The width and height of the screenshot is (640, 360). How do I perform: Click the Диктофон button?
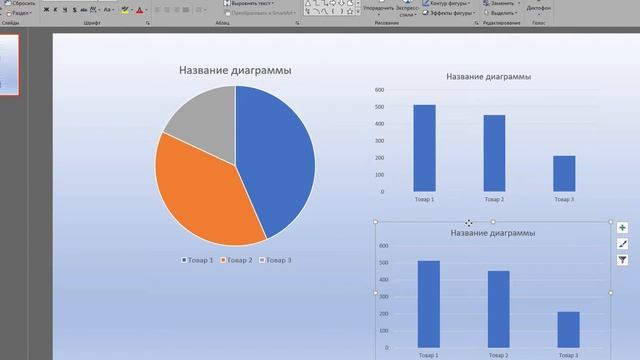click(538, 8)
